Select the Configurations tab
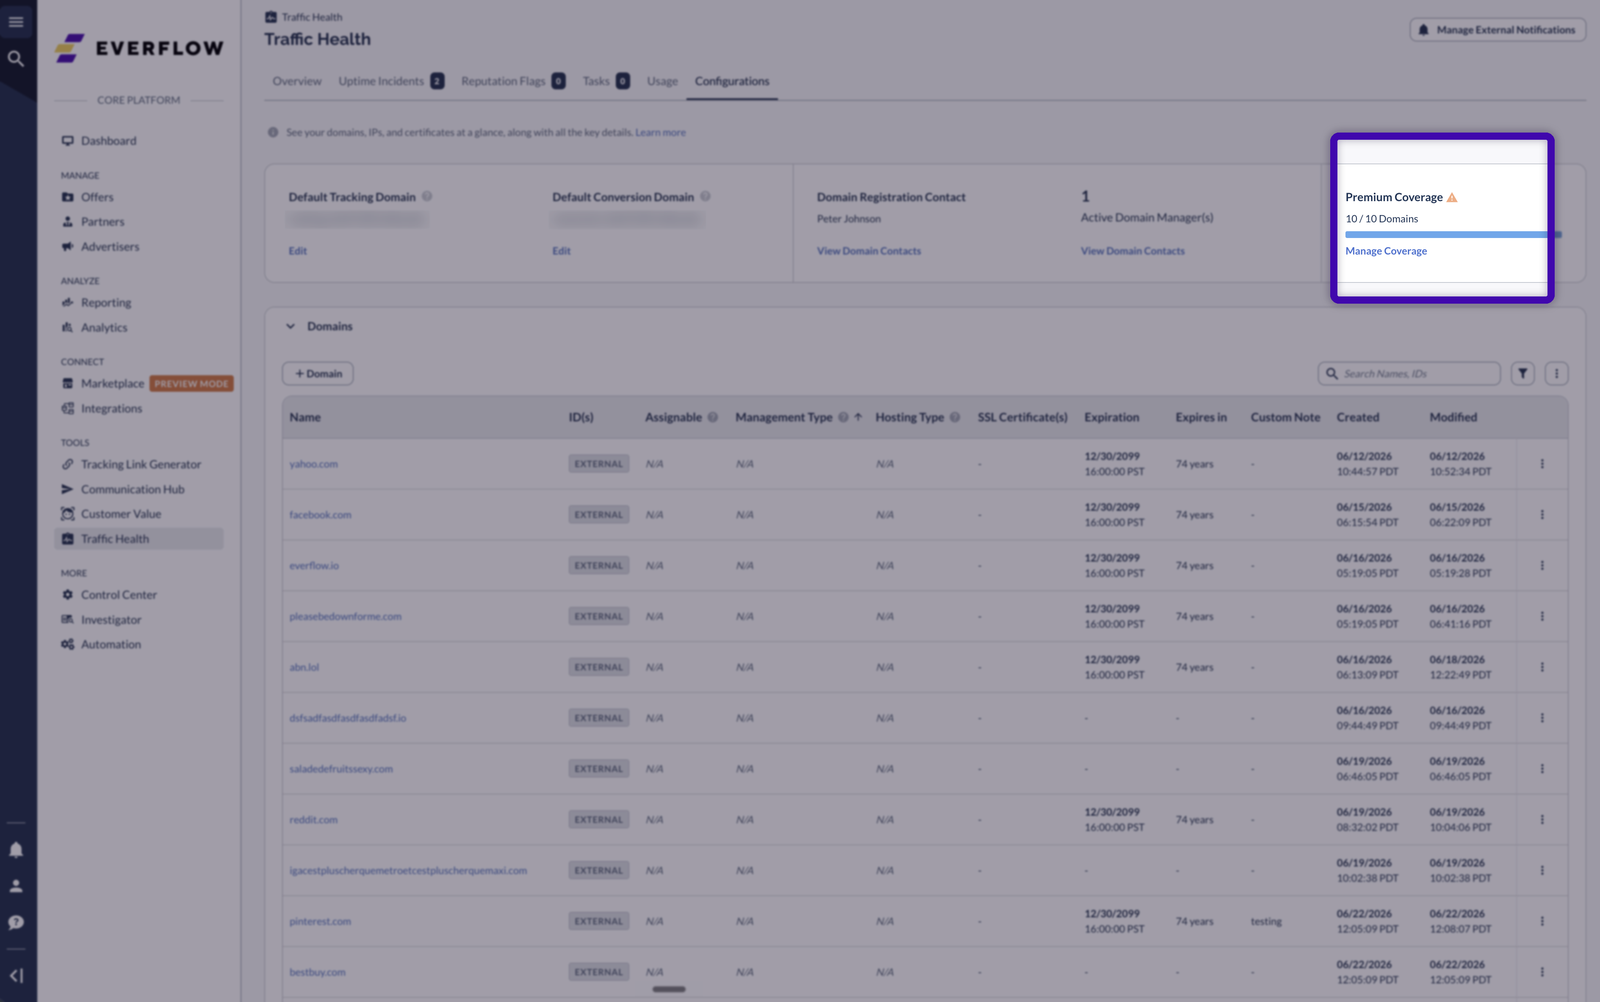The width and height of the screenshot is (1600, 1002). pos(732,81)
